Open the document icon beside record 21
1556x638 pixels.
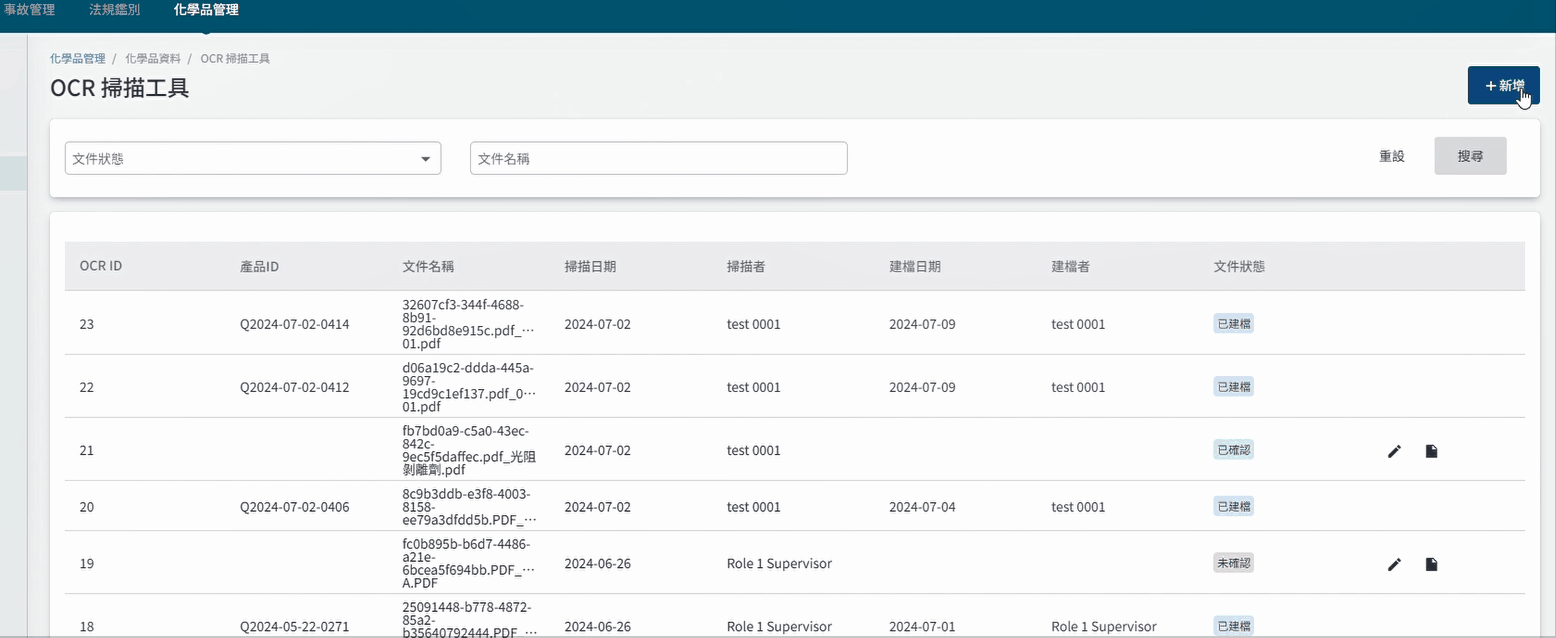[1431, 451]
